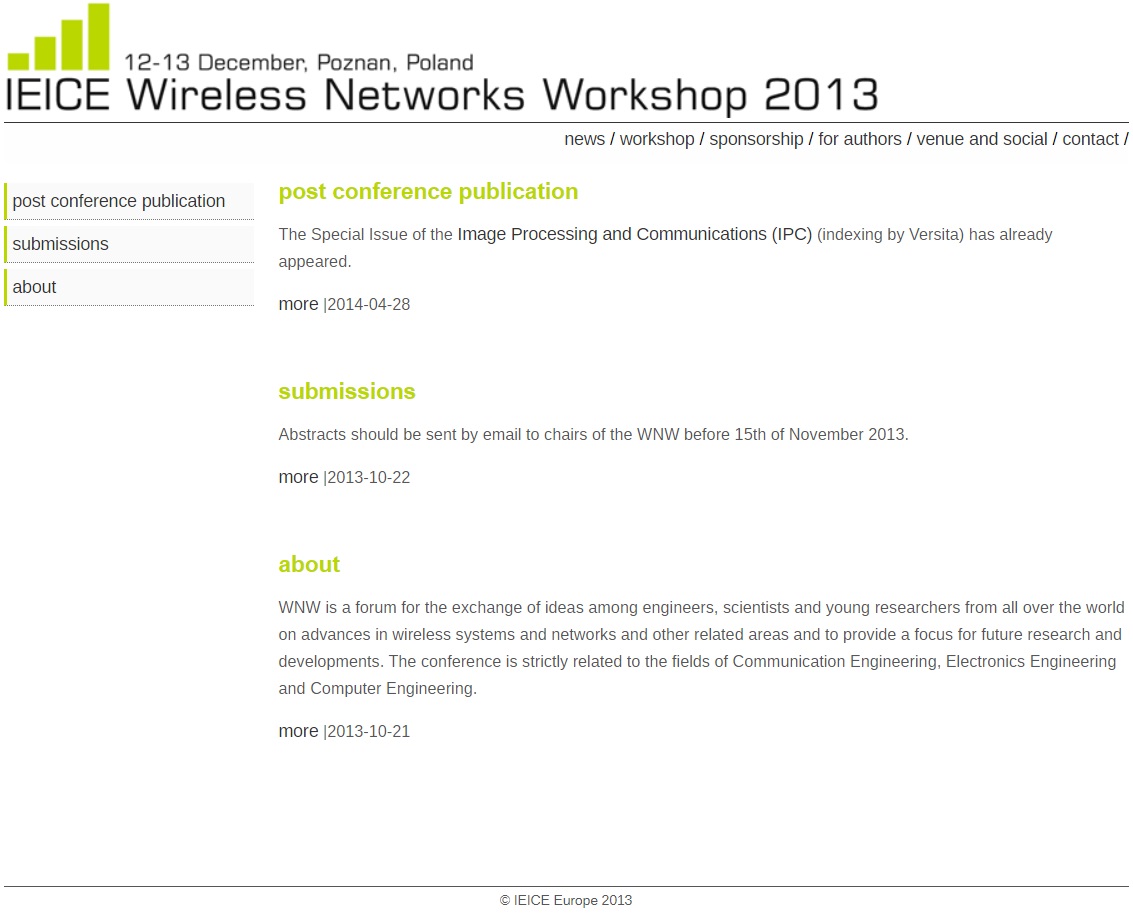
Task: Select about in the sidebar
Action: tap(34, 287)
